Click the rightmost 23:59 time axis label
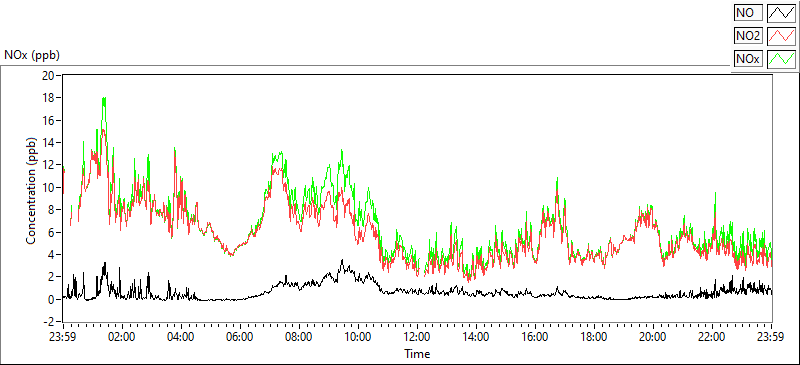Screen dimensions: 800x365 [771, 337]
